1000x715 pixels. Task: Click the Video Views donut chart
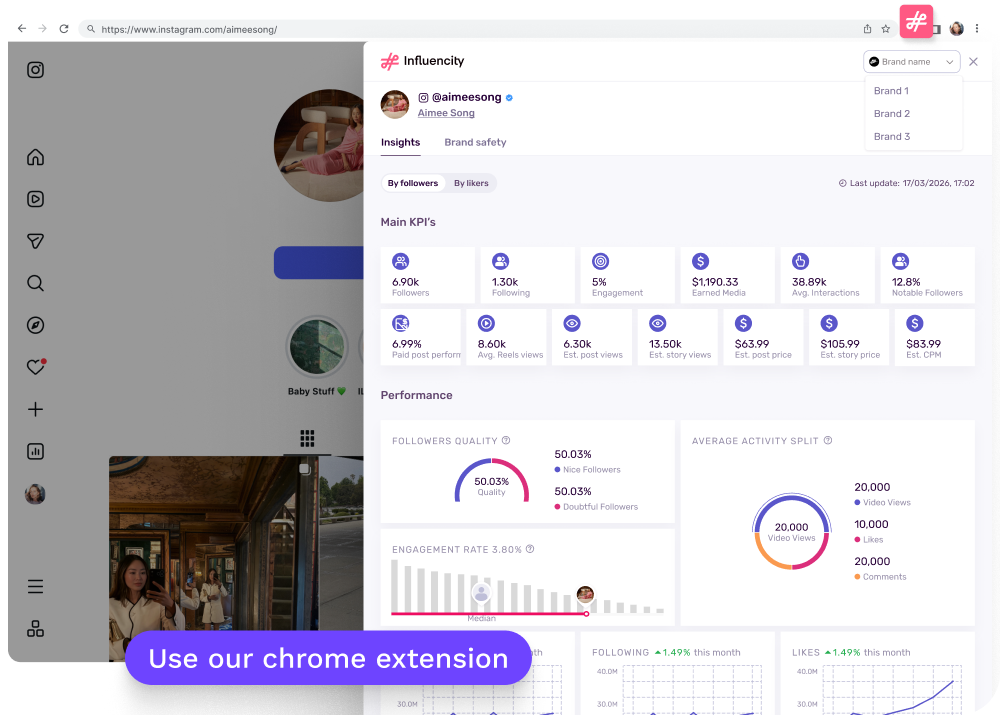[x=791, y=531]
